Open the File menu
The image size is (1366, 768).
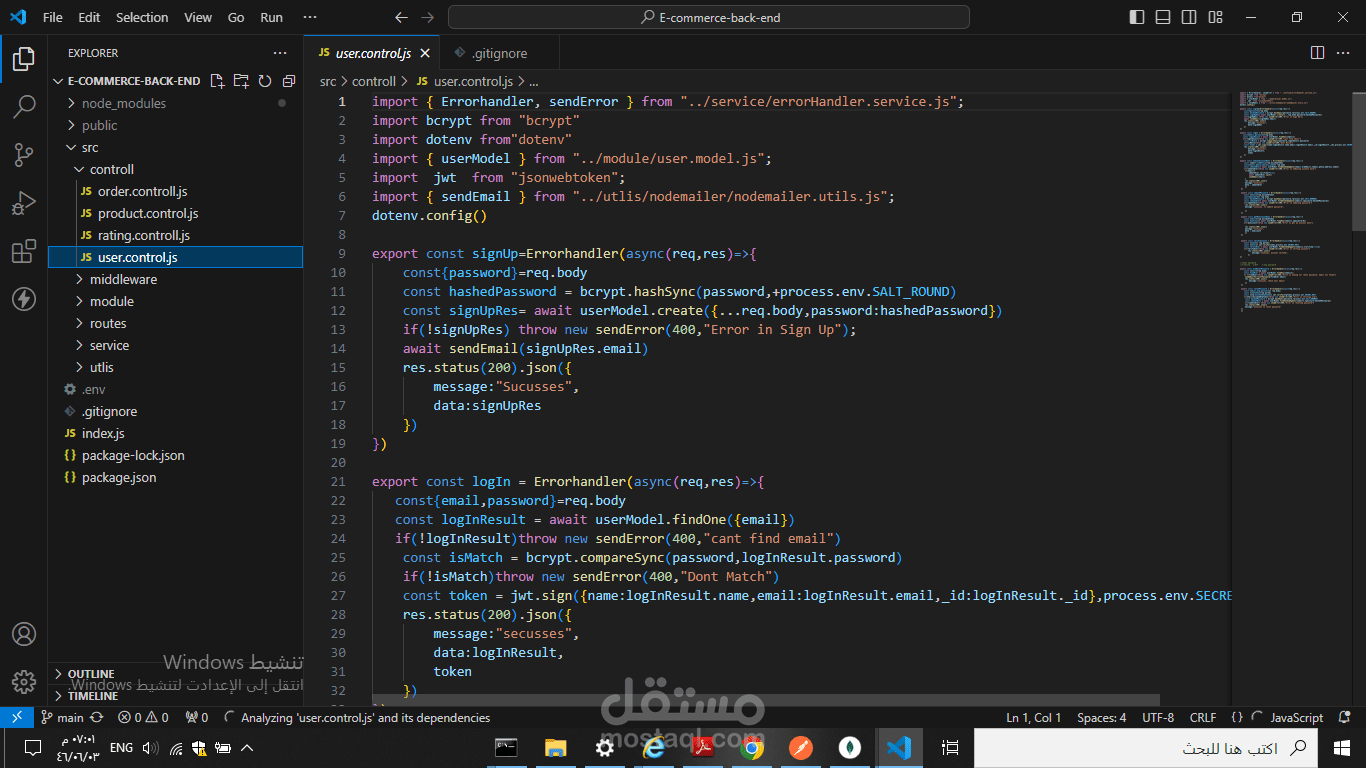coord(53,17)
